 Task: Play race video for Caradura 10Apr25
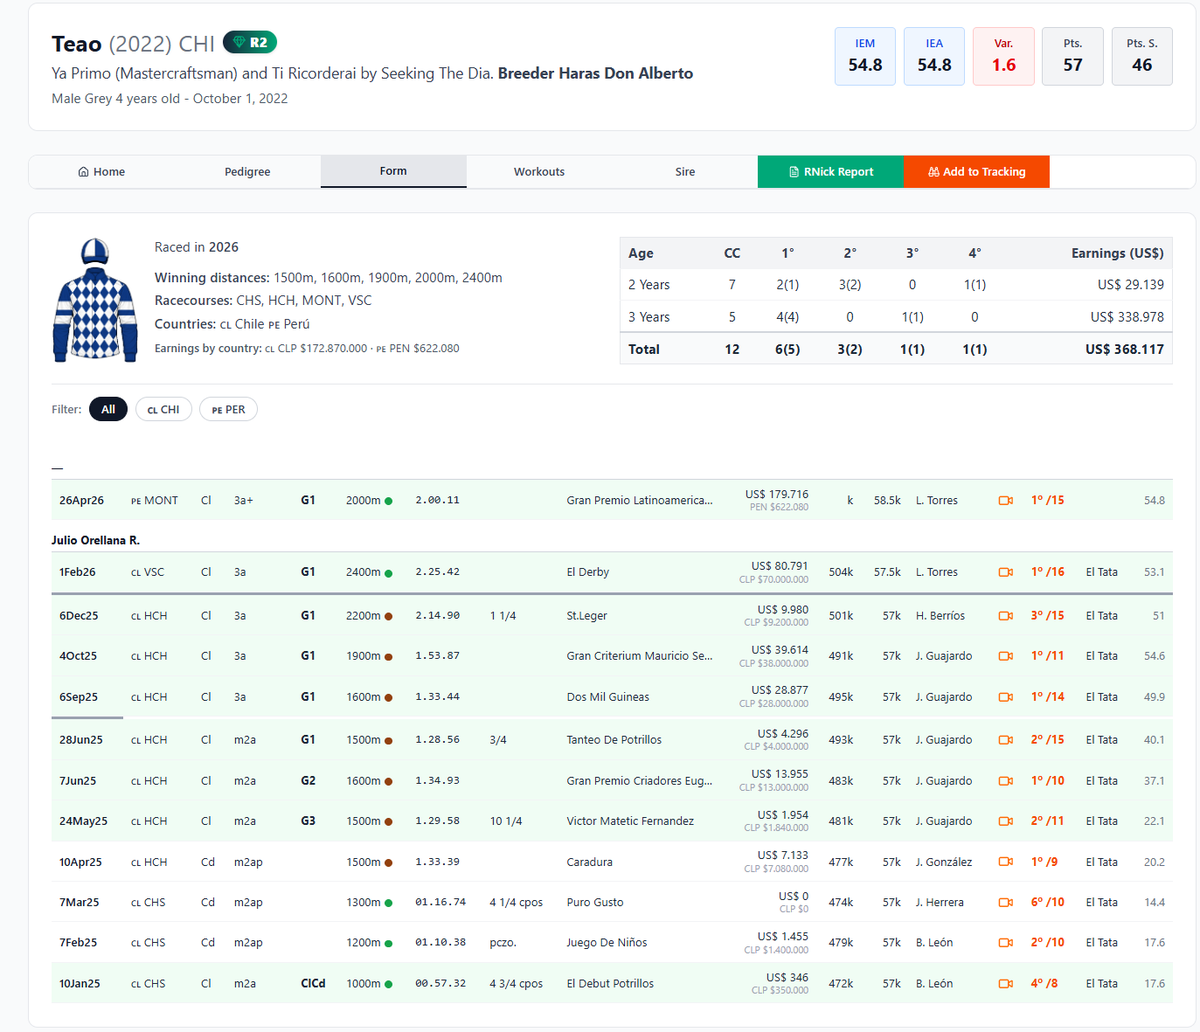1006,862
